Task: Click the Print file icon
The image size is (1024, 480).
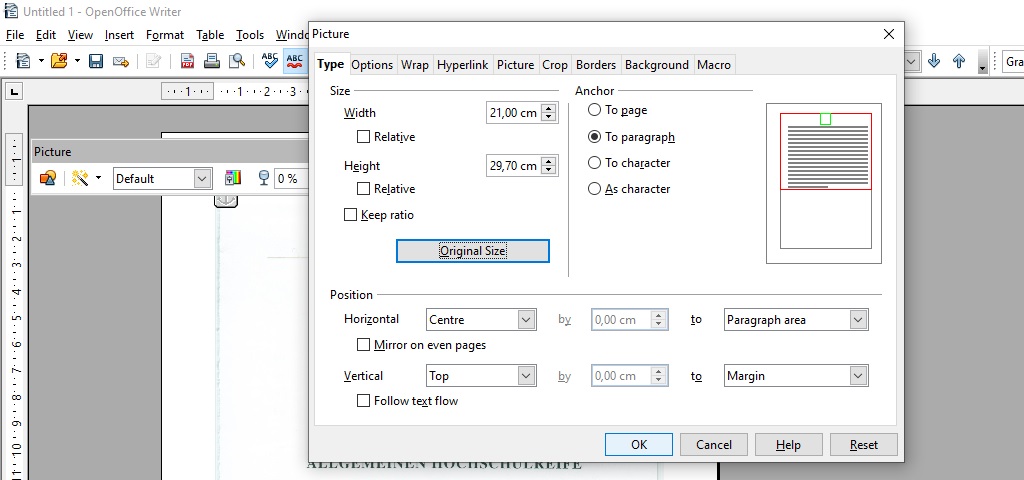Action: 212,61
